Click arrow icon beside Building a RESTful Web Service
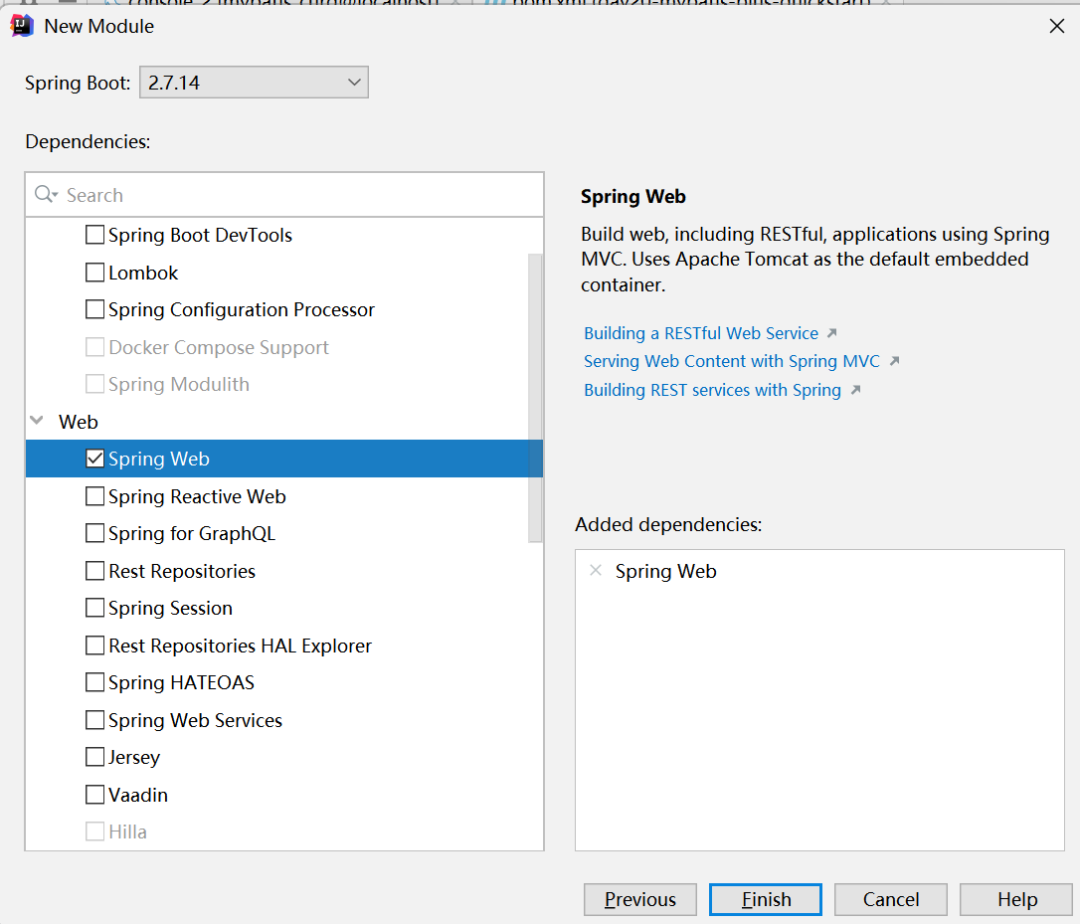 click(832, 333)
